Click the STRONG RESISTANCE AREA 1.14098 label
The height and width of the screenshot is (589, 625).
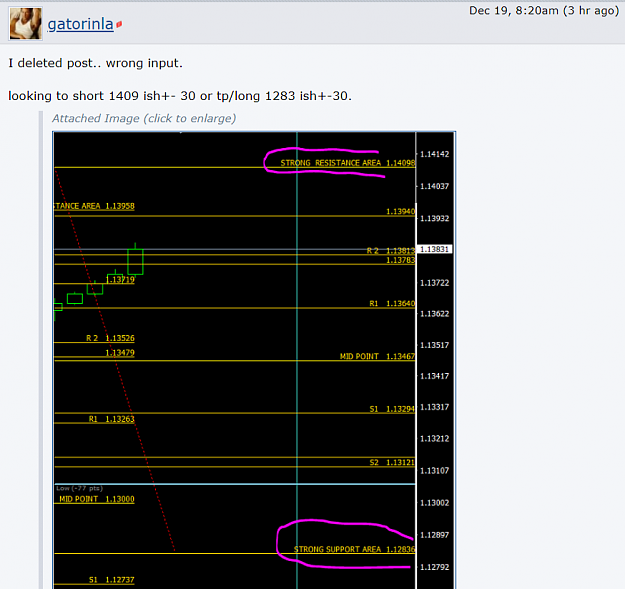coord(348,163)
